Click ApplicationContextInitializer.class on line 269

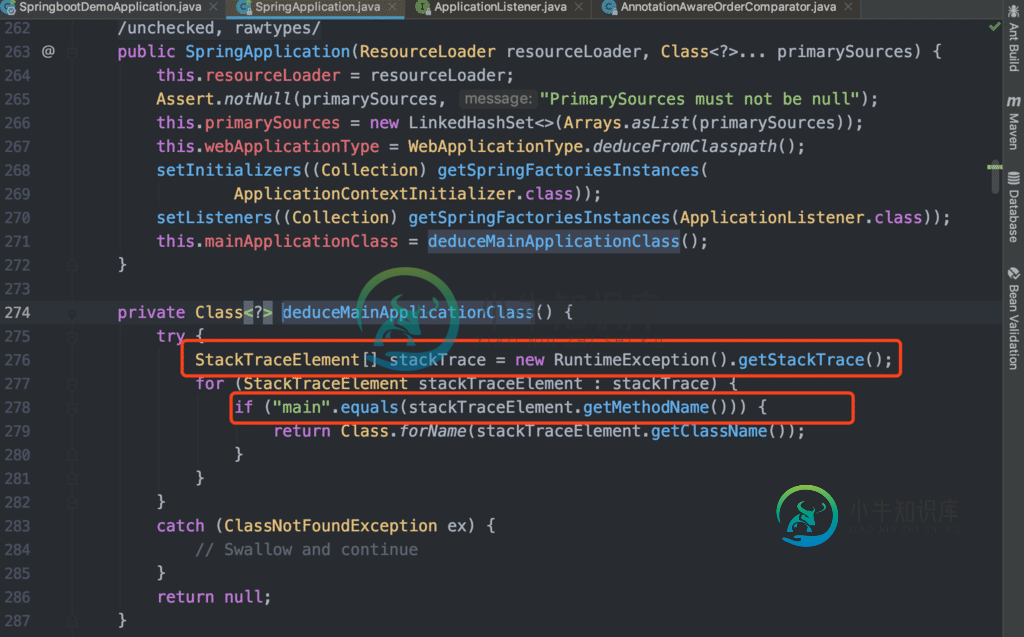click(403, 194)
